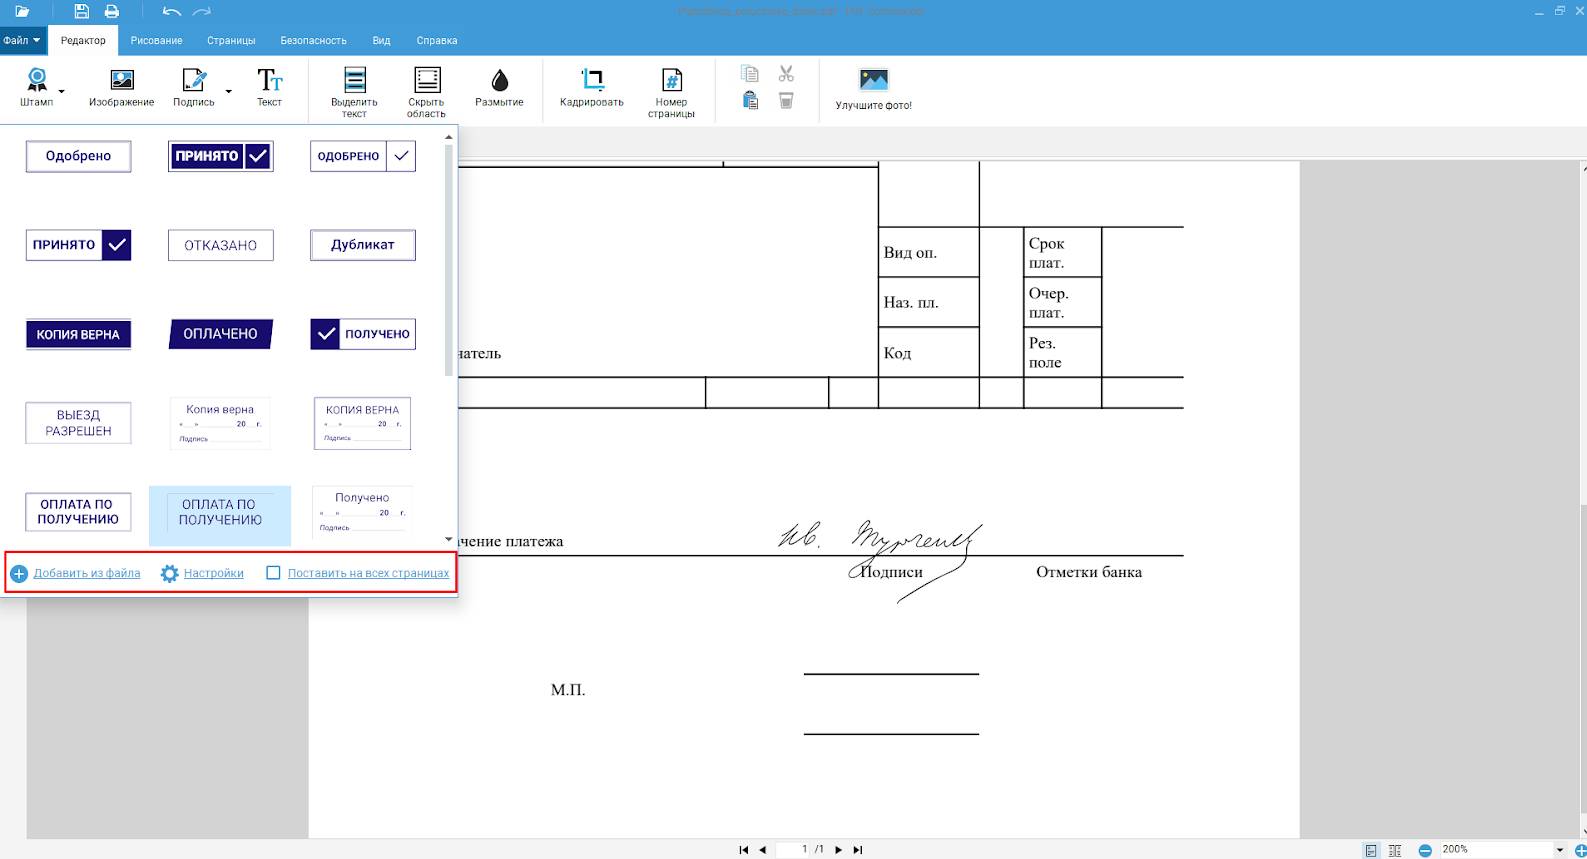Expand the Штамп dropdown arrow
Screen dimensions: 1587x859
pyautogui.click(x=62, y=92)
